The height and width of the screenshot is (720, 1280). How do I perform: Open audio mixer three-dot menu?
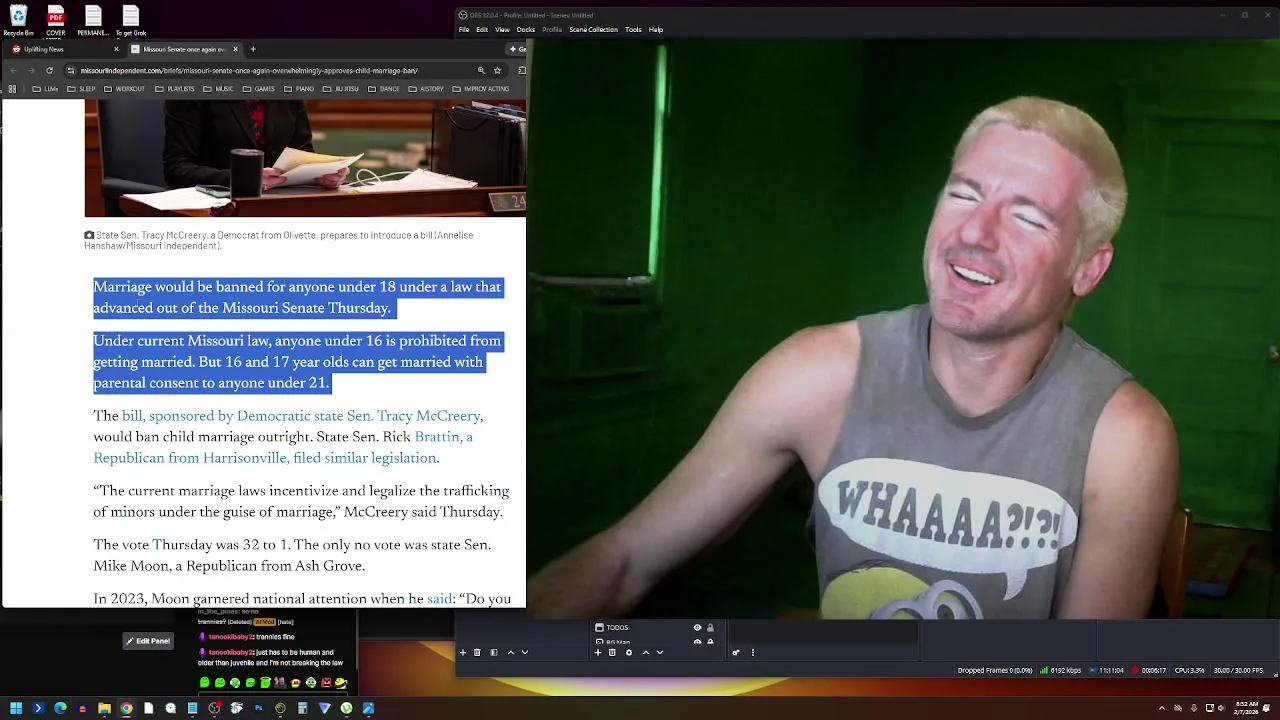753,652
